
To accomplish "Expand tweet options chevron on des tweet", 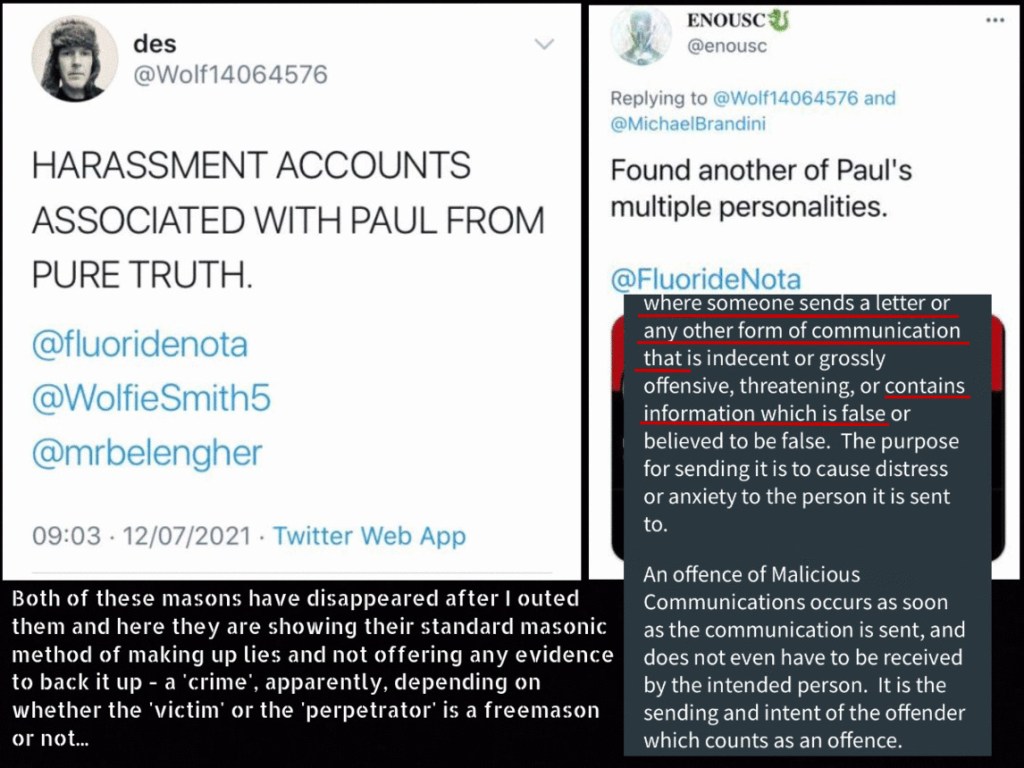I will click(544, 44).
